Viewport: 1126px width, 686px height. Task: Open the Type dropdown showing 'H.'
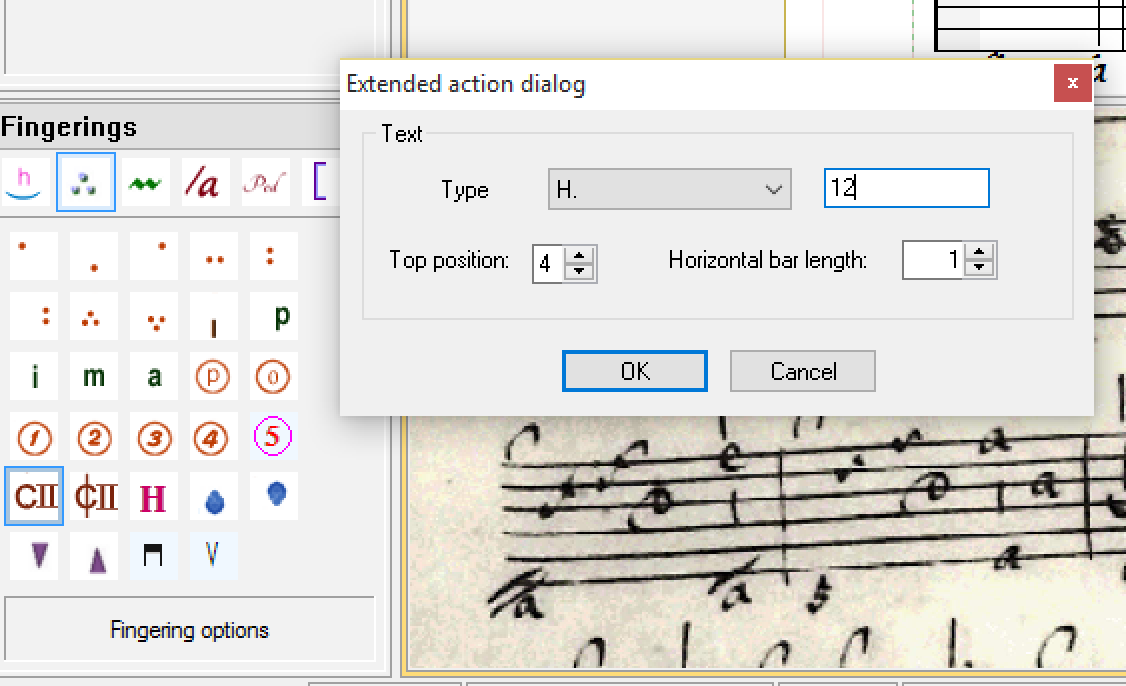pos(669,190)
